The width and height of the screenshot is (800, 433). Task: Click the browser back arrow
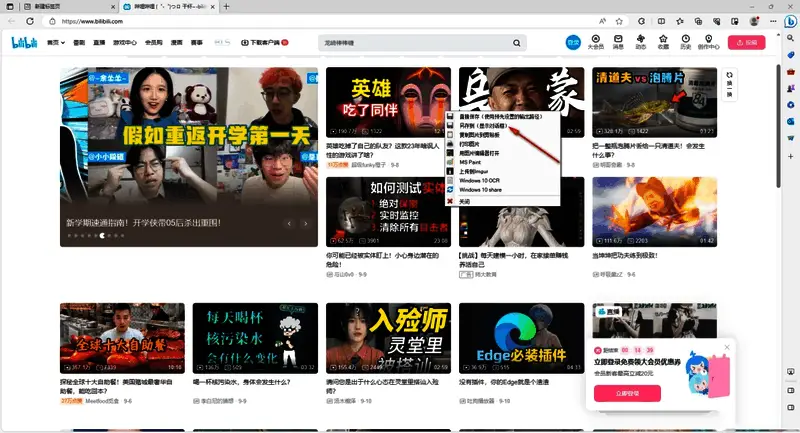[12, 21]
